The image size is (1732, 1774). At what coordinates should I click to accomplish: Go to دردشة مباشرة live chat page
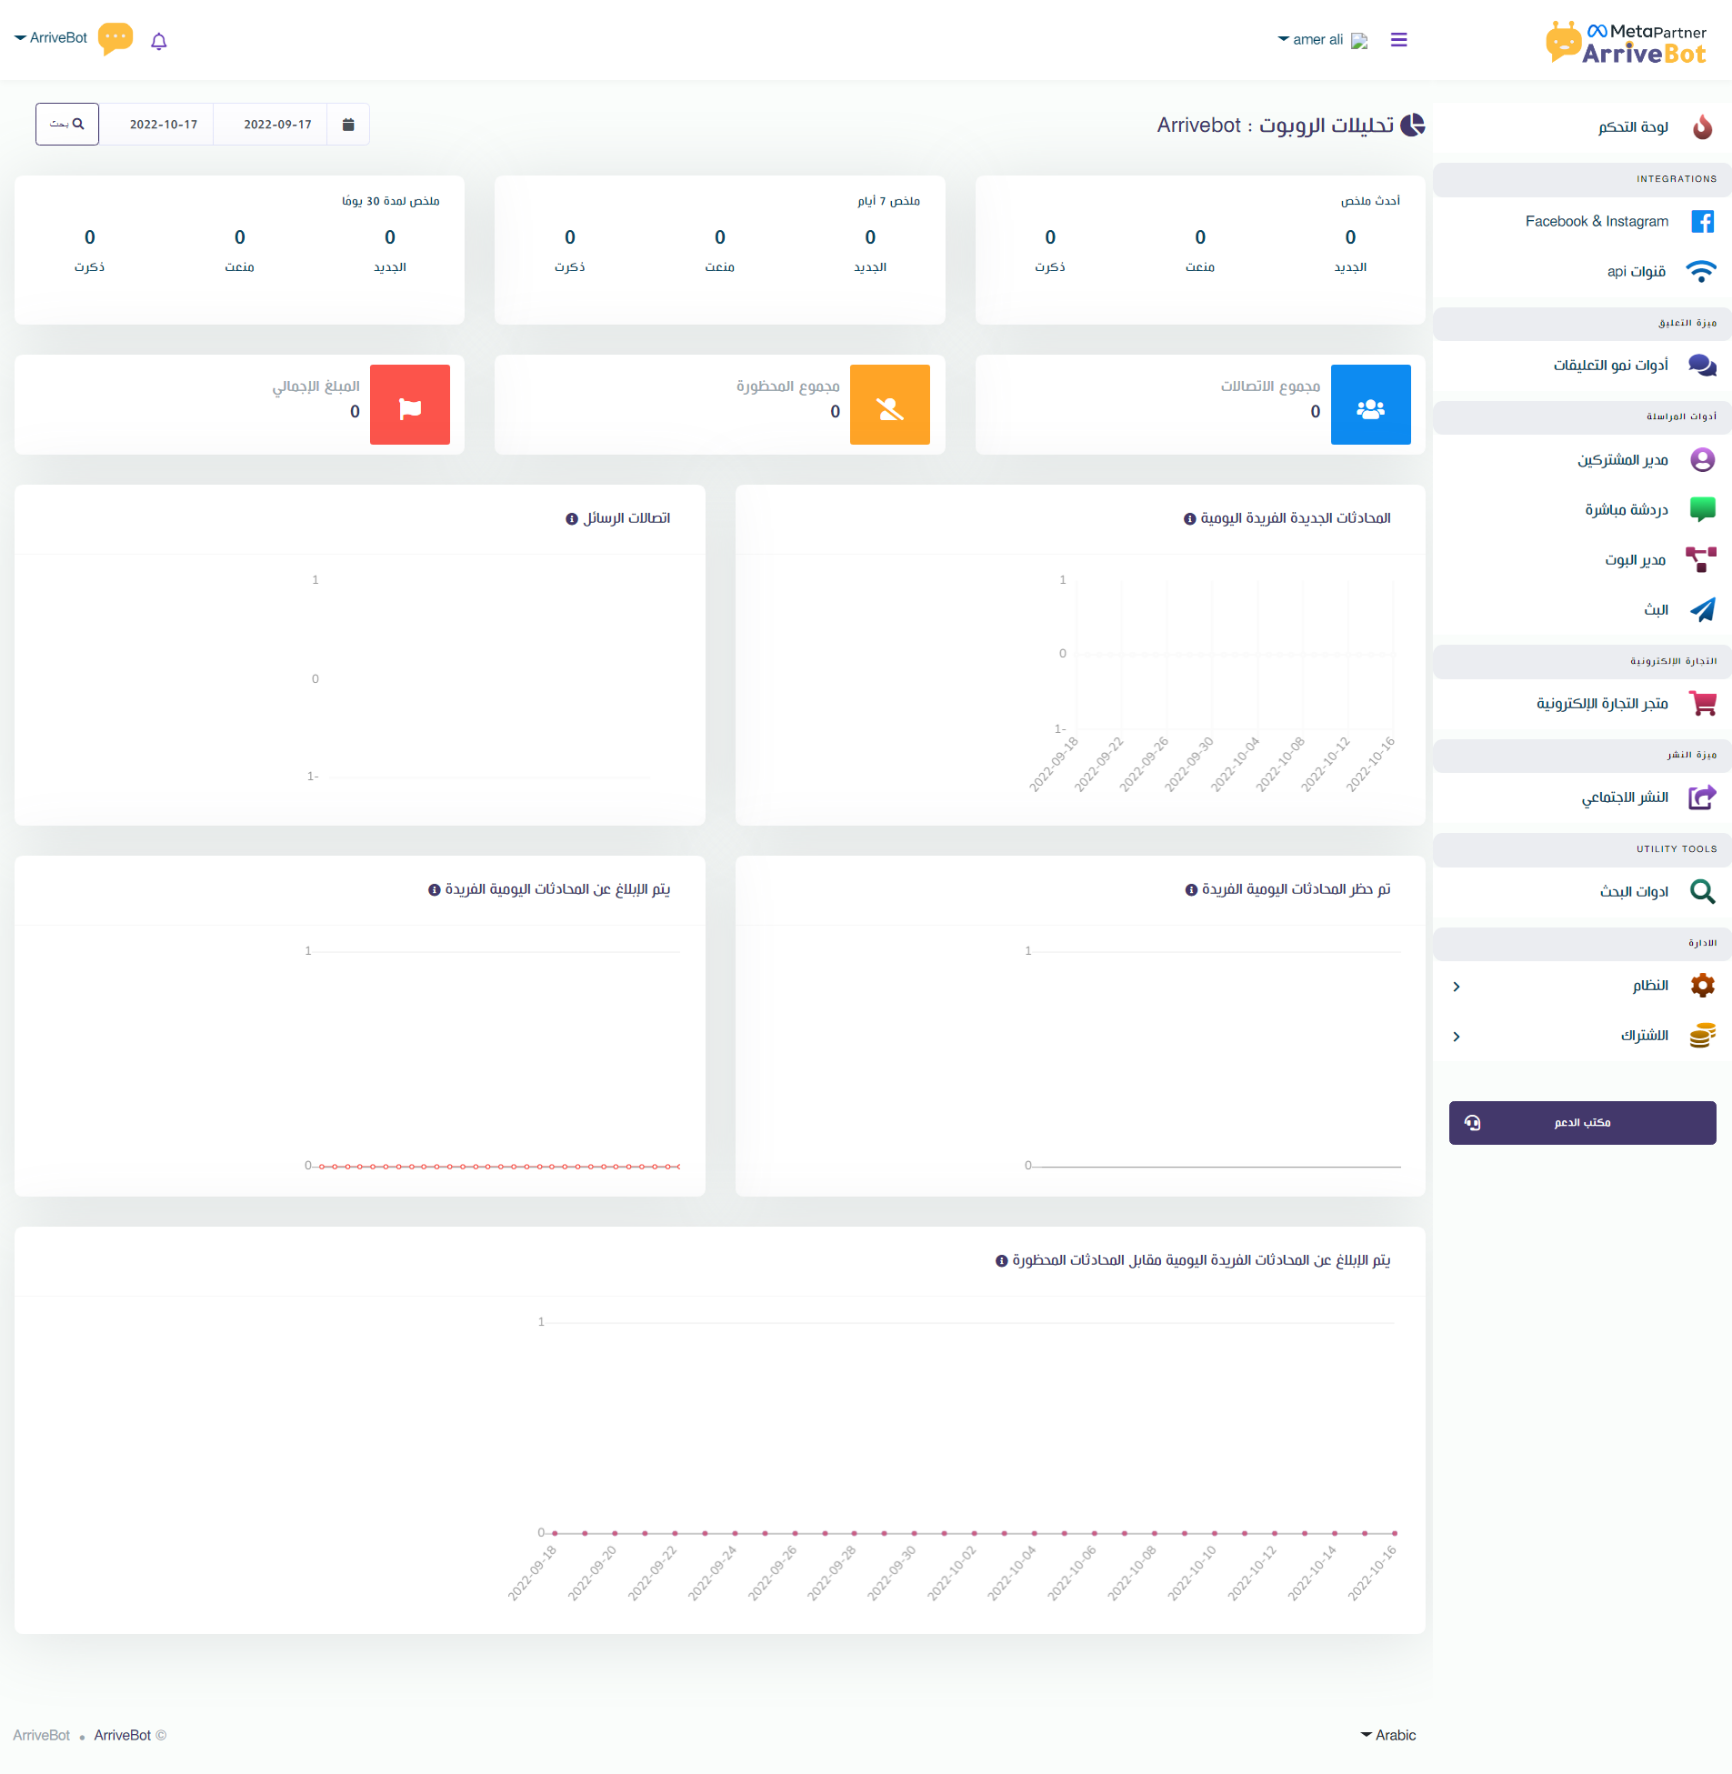1625,510
